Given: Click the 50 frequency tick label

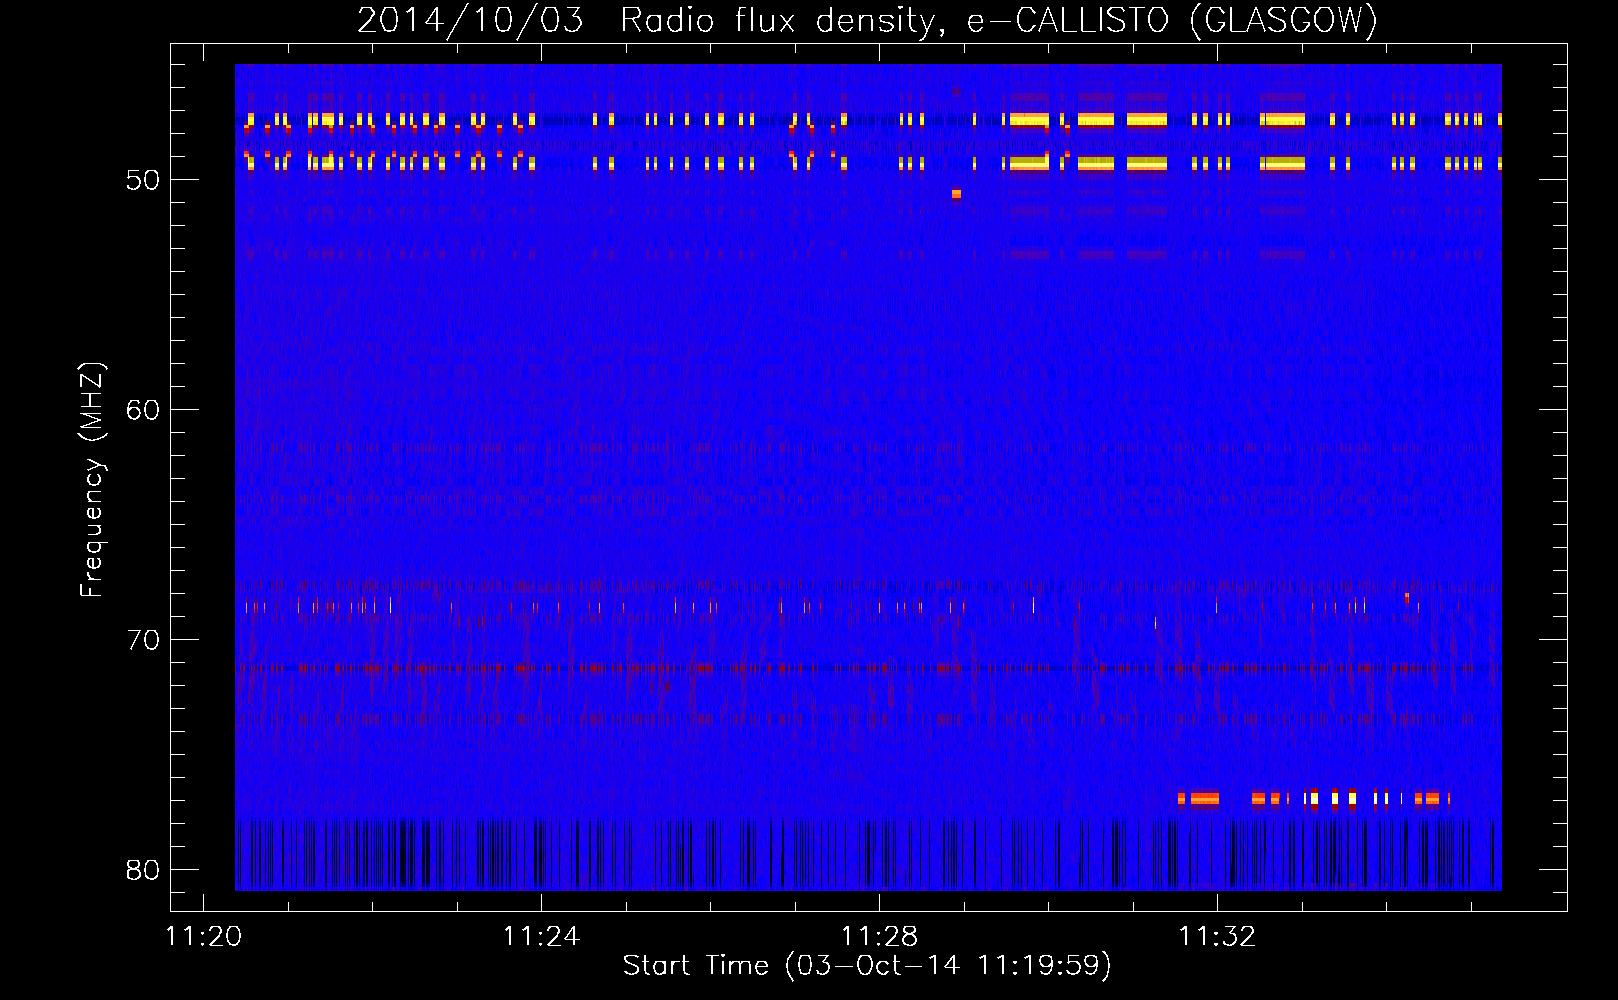Looking at the screenshot, I should click(x=142, y=180).
